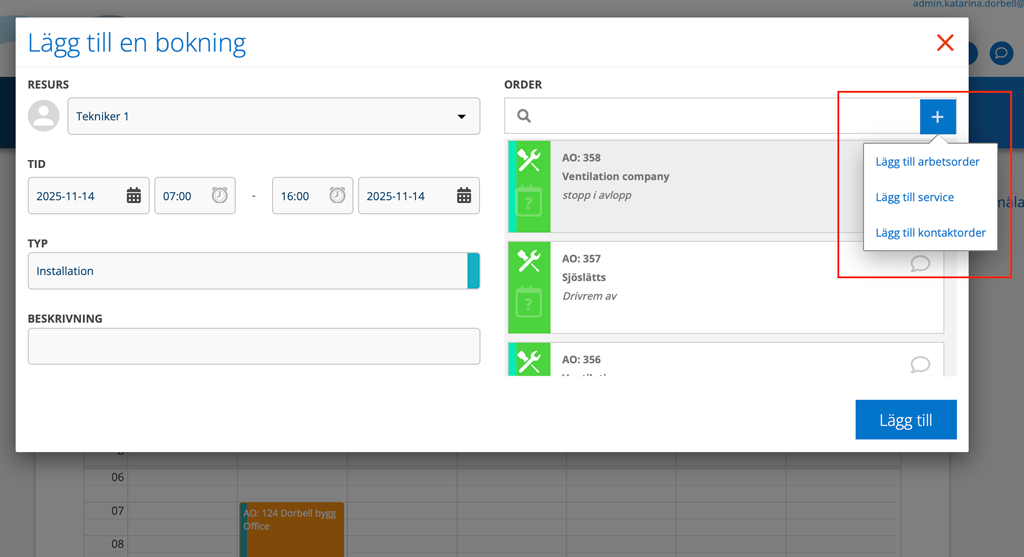Click the magnifier icon in order search
Screen dimensions: 1024x557
524,117
